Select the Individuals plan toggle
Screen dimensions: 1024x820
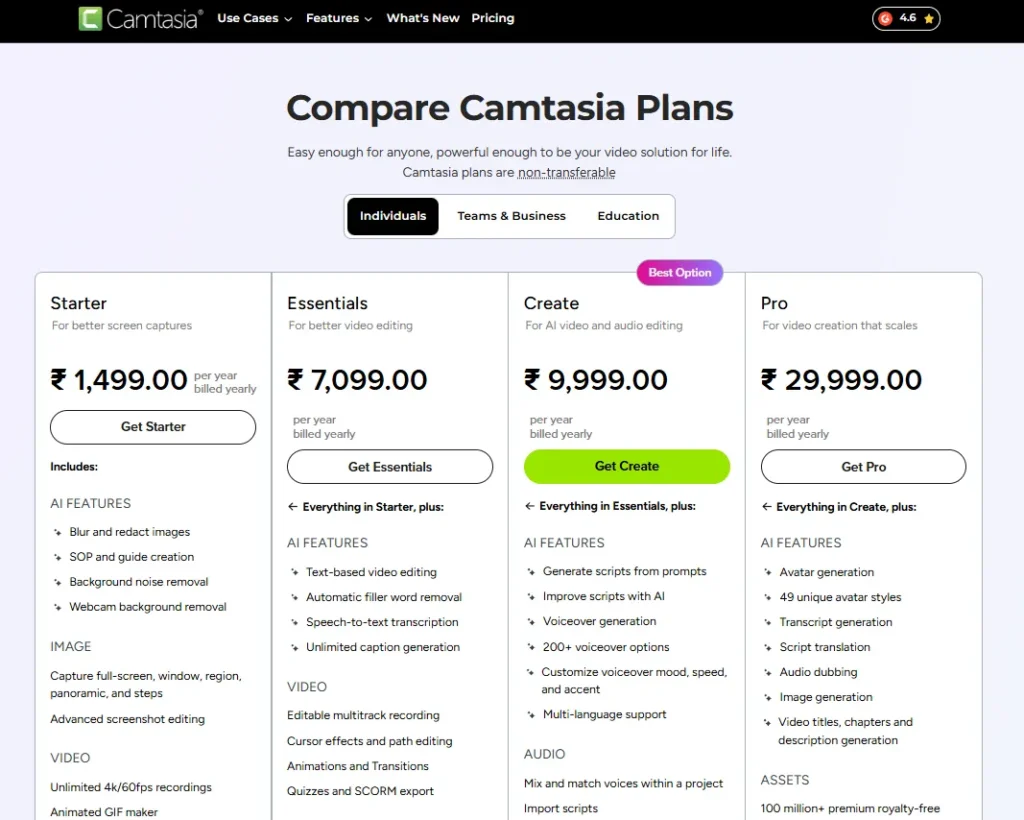point(393,216)
